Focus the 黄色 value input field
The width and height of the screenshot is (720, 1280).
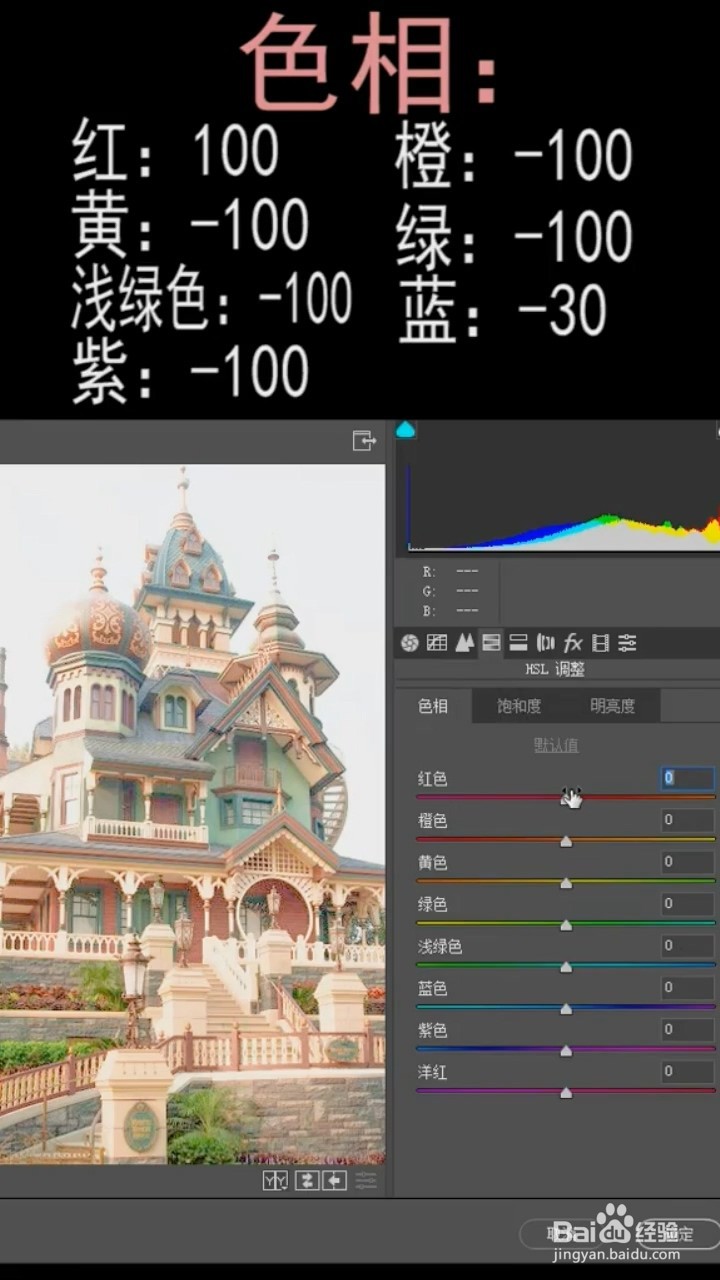coord(688,862)
